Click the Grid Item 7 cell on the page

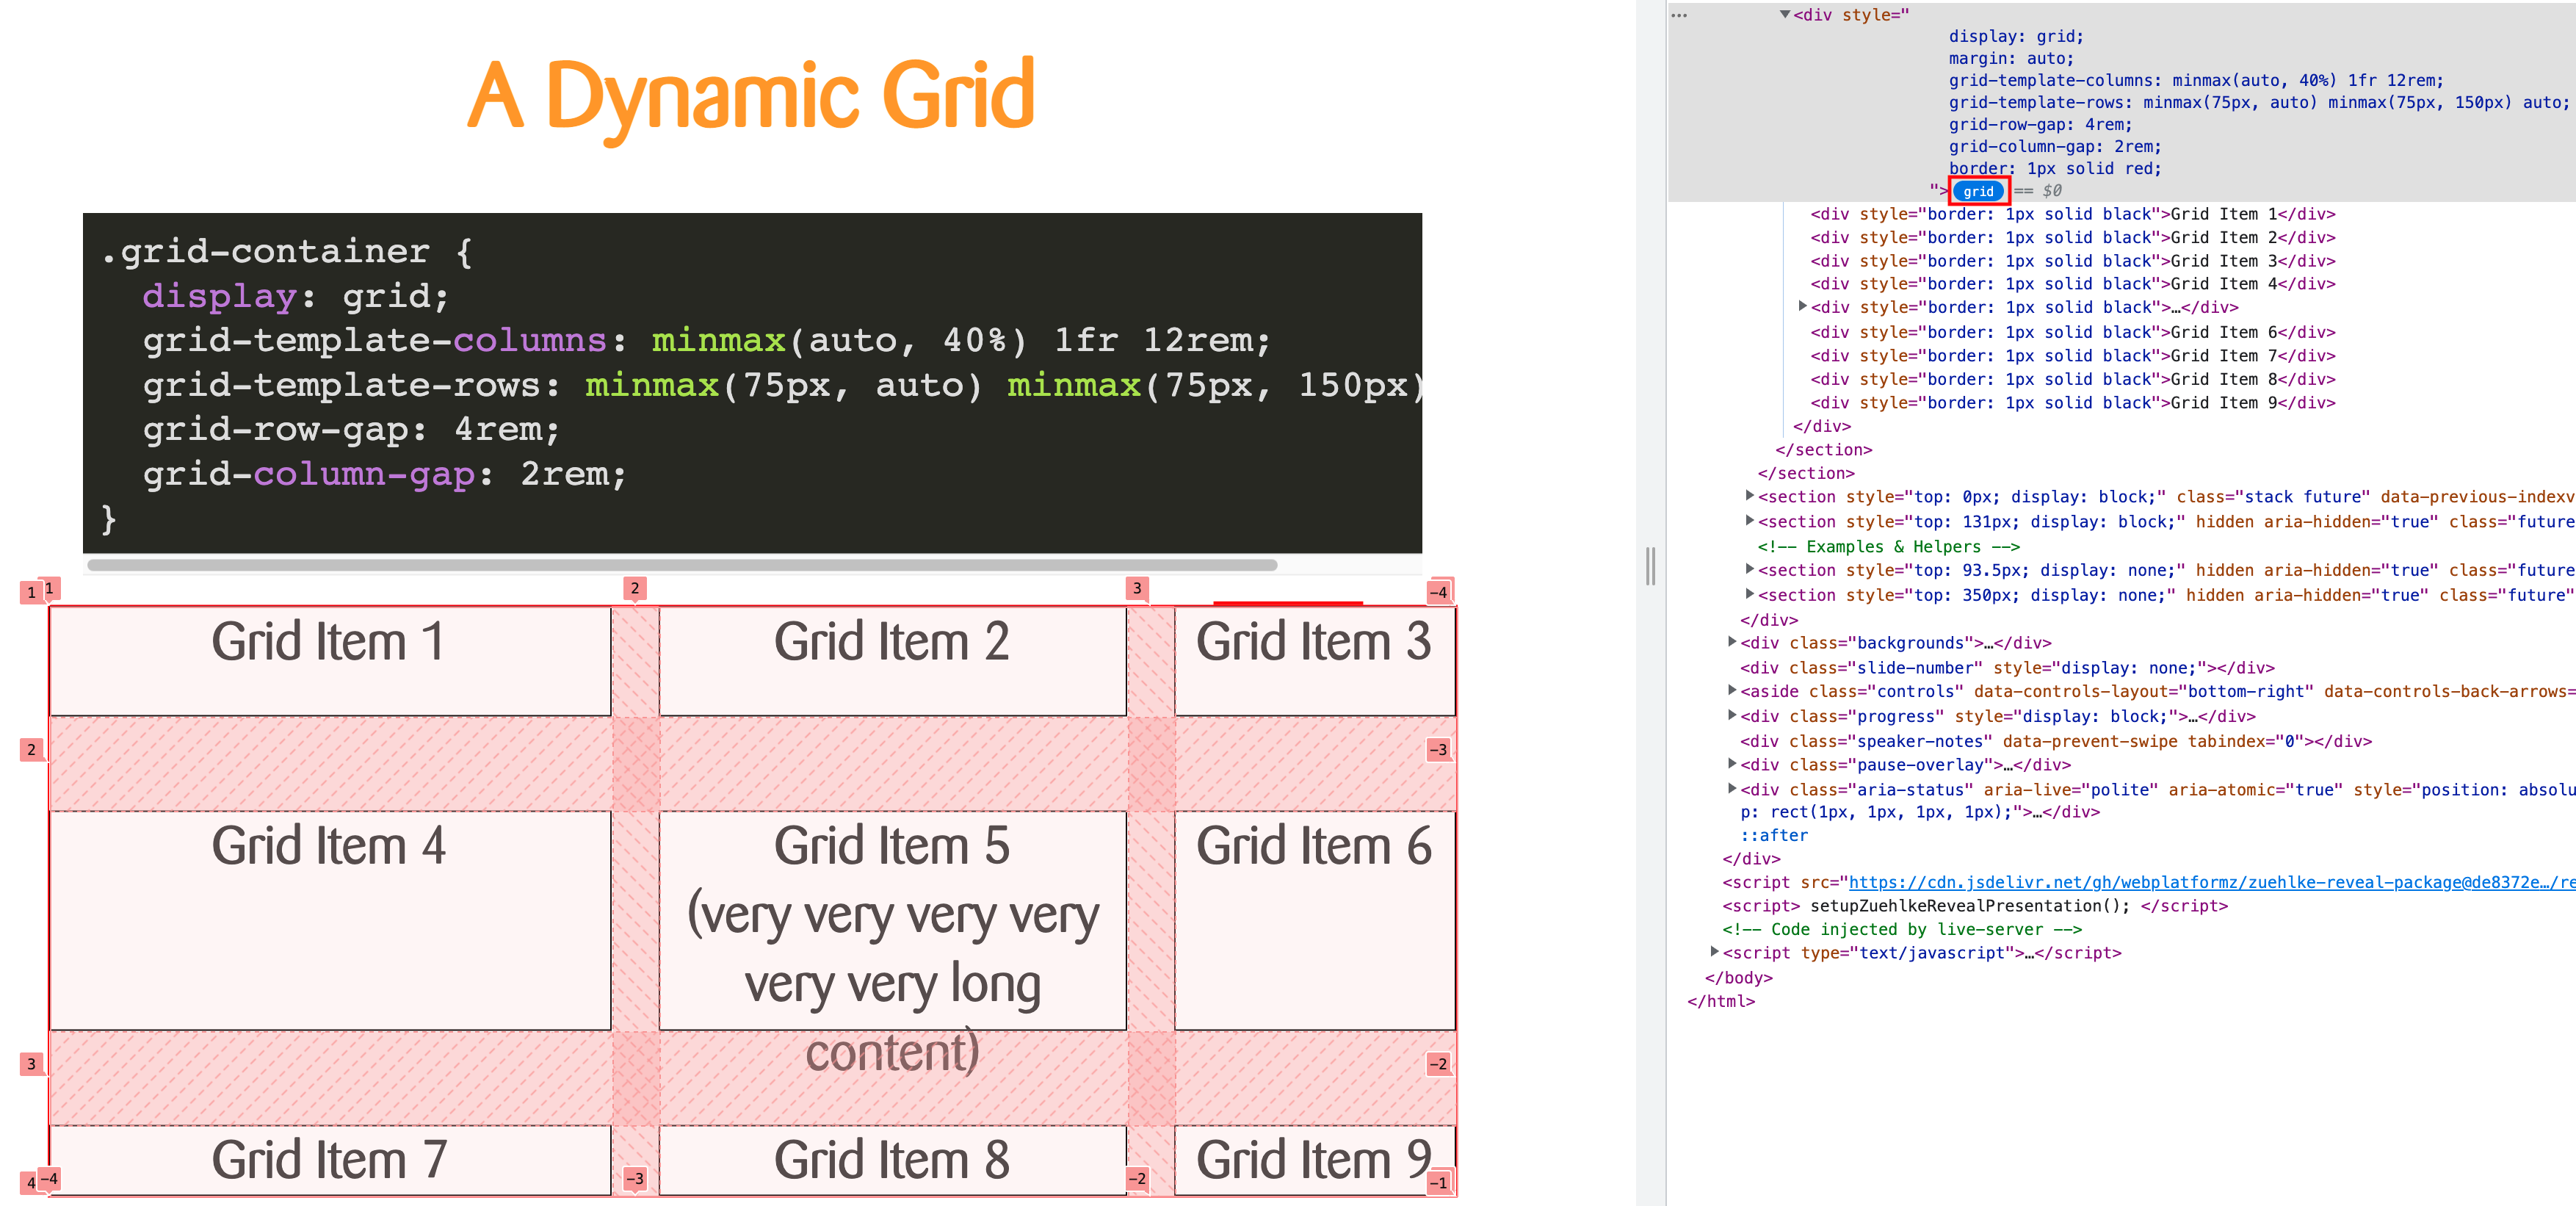tap(330, 1160)
